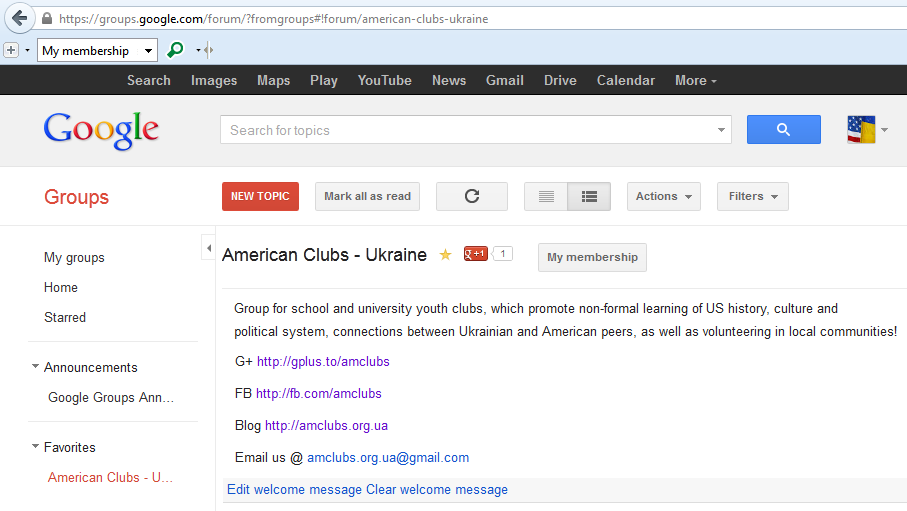Open Search in the Google black bar
Image resolution: width=907 pixels, height=511 pixels.
point(149,80)
